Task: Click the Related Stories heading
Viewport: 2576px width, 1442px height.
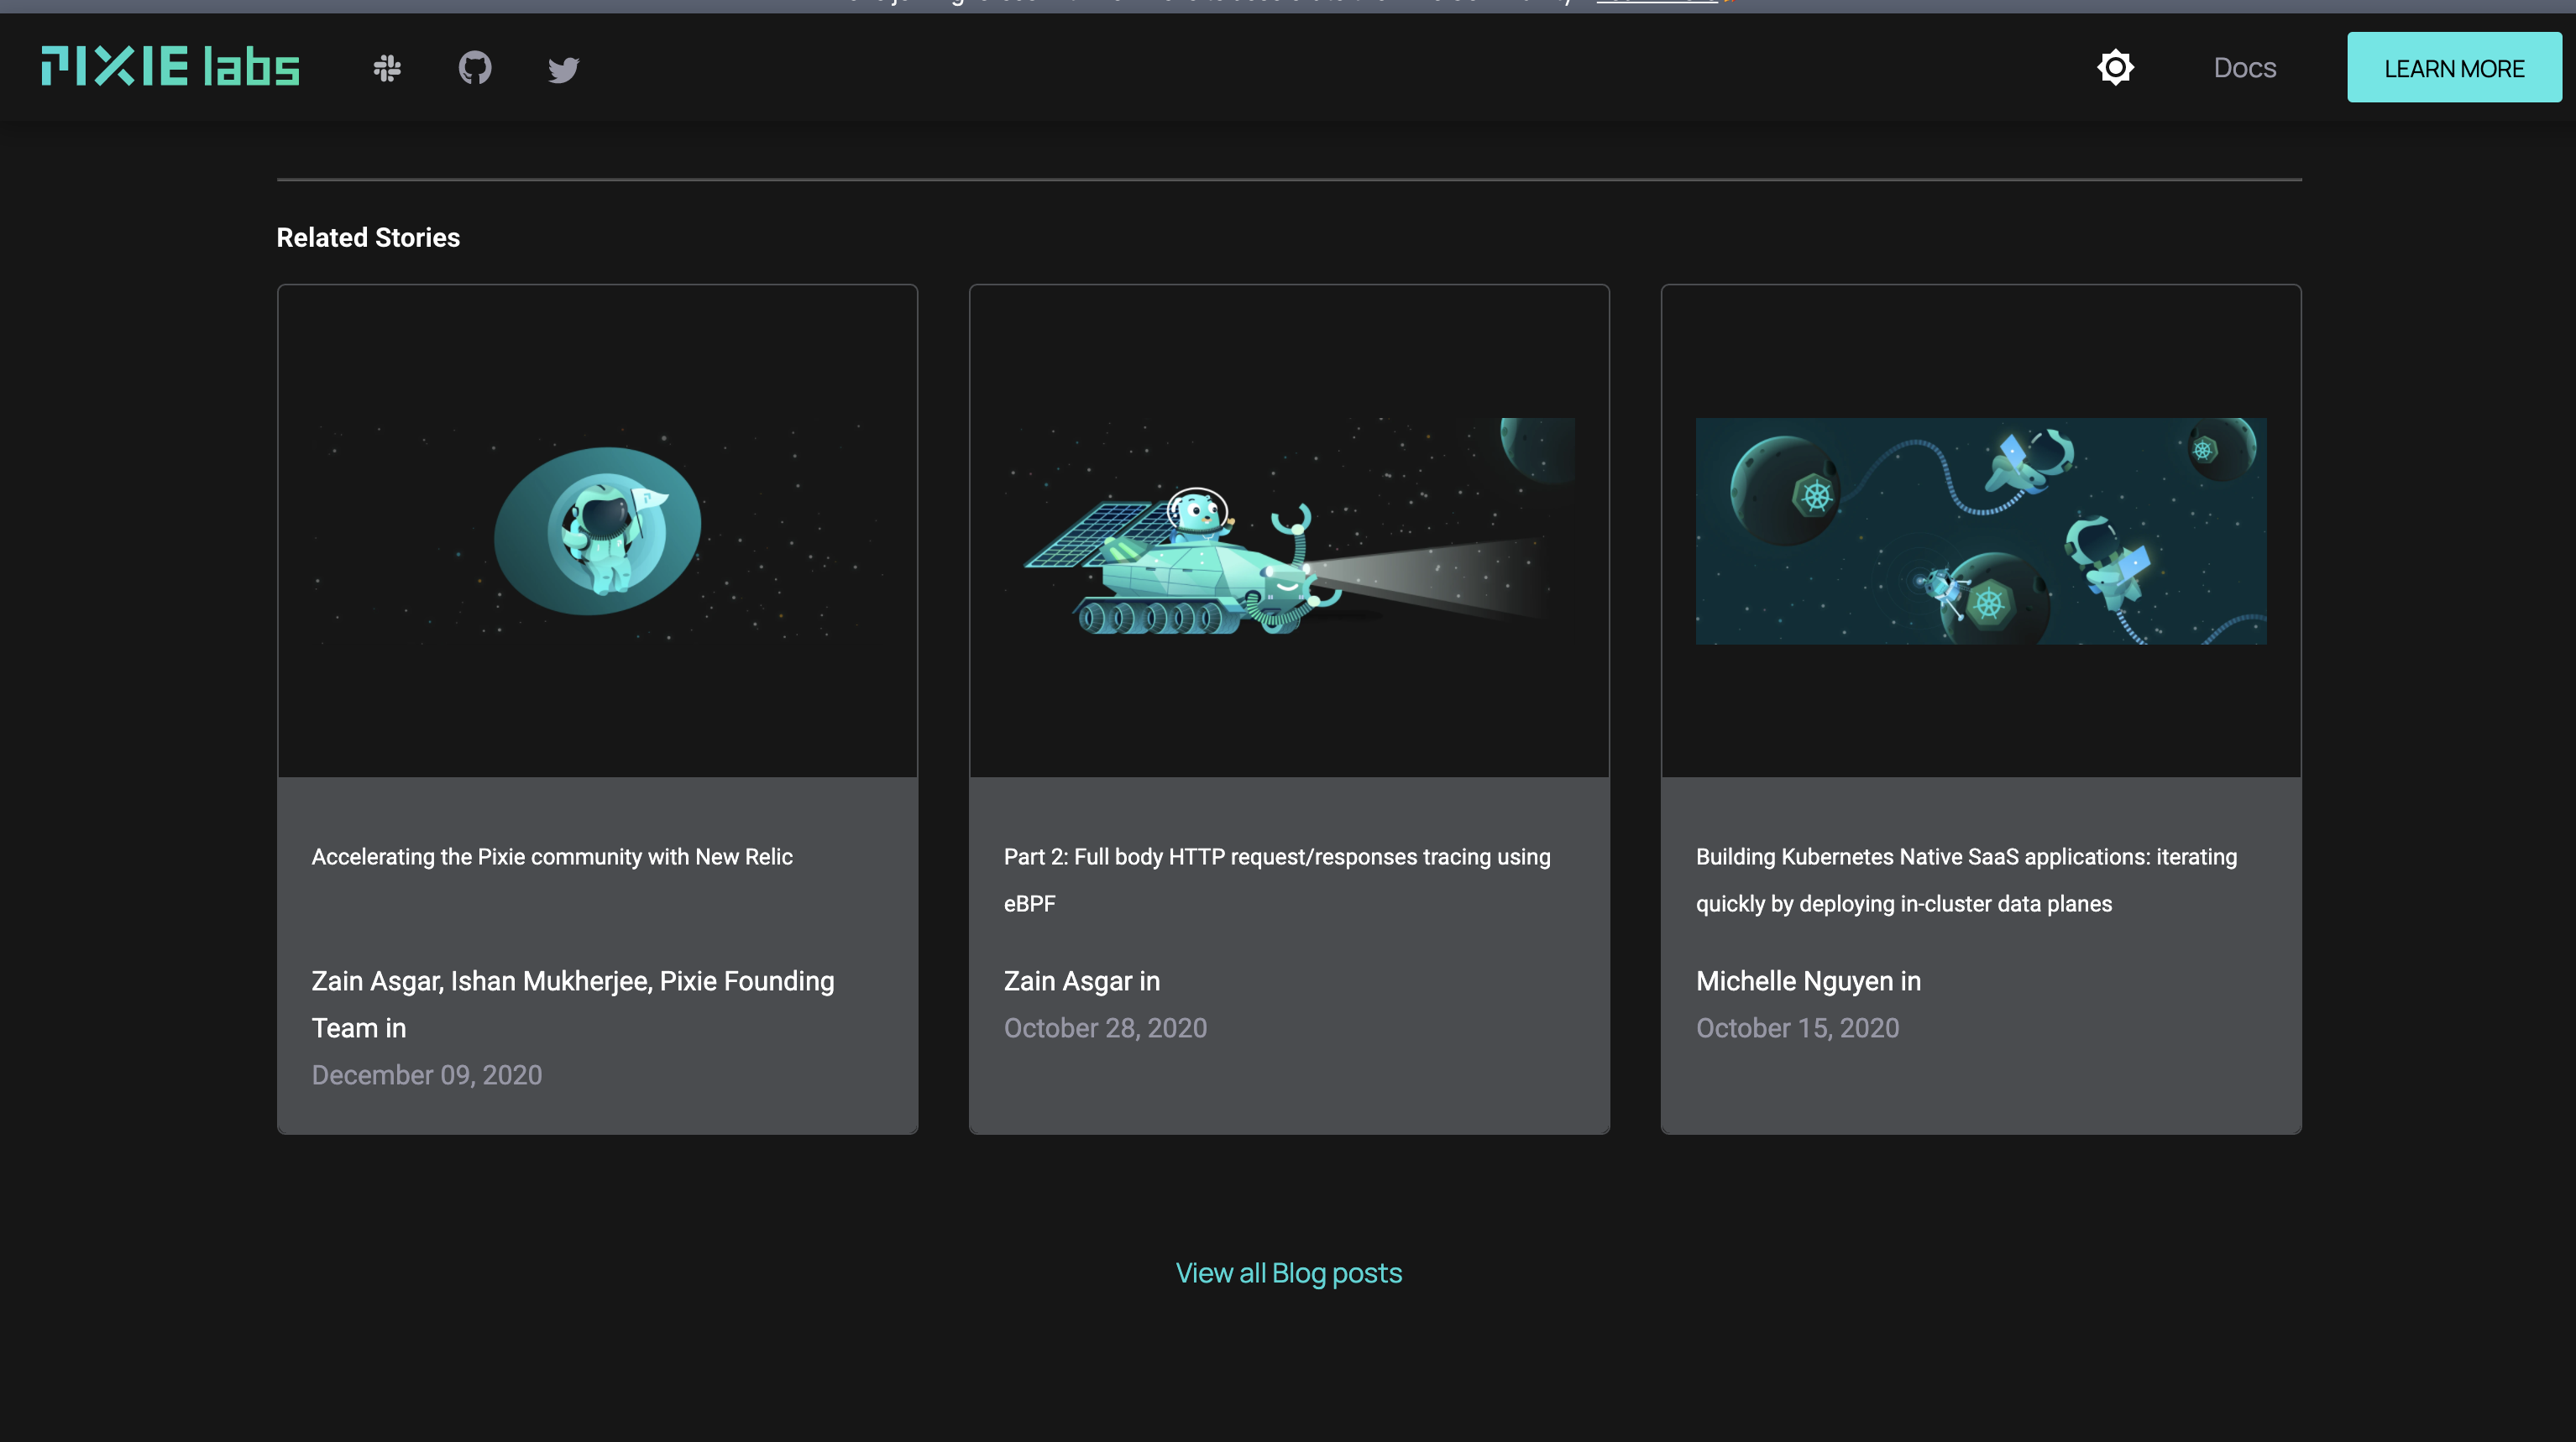Action: click(x=368, y=237)
